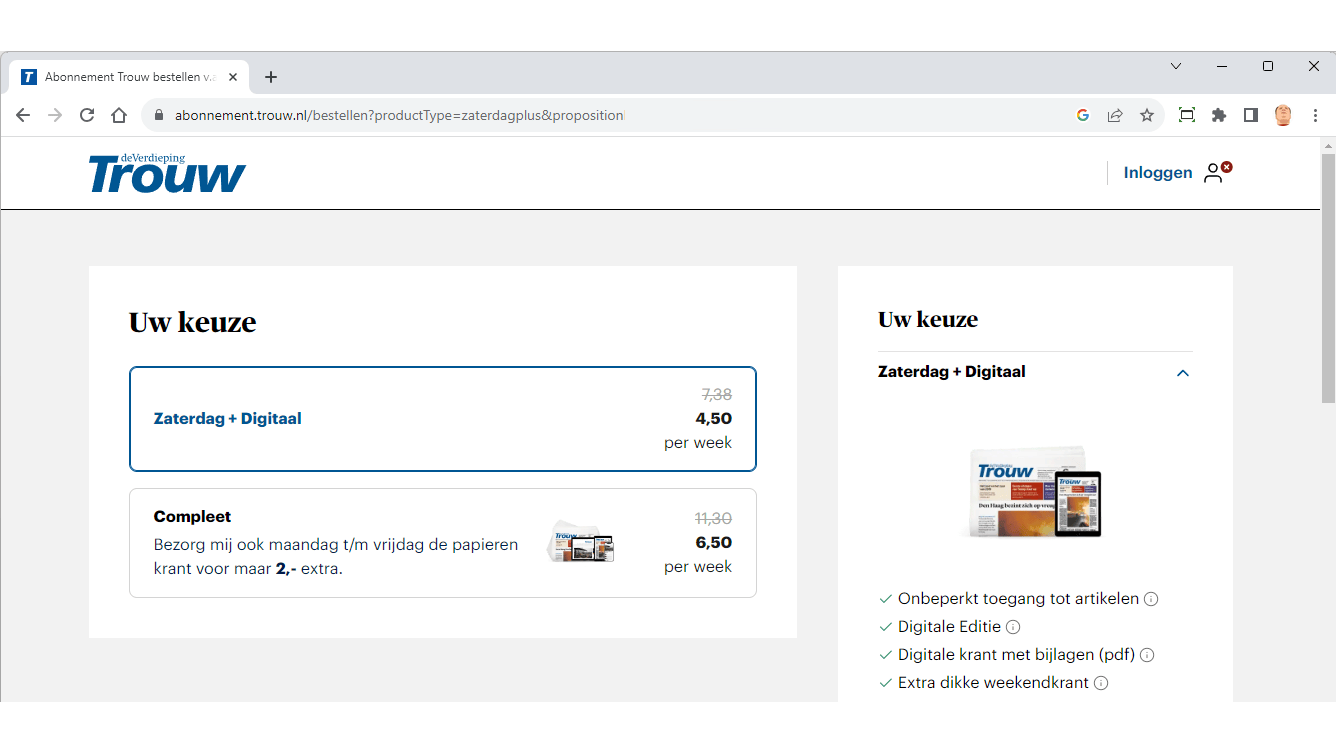Show info for Extra dikke weekendkrant
Image resolution: width=1336 pixels, height=752 pixels.
[1101, 683]
